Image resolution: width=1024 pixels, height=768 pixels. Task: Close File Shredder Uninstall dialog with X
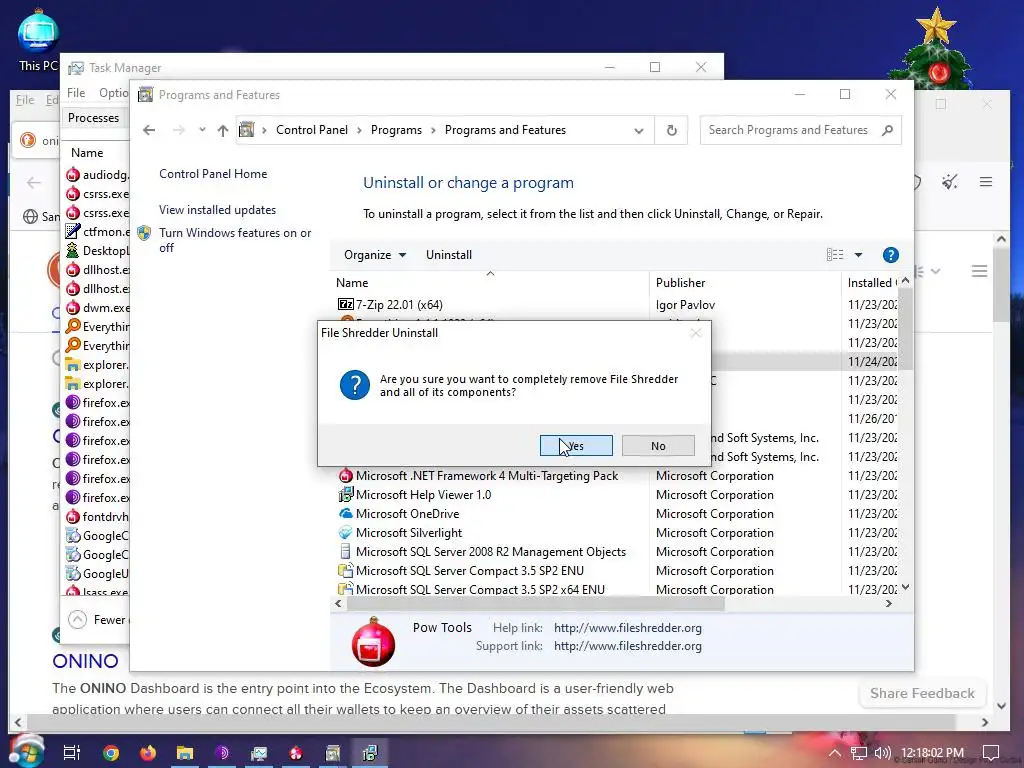696,333
